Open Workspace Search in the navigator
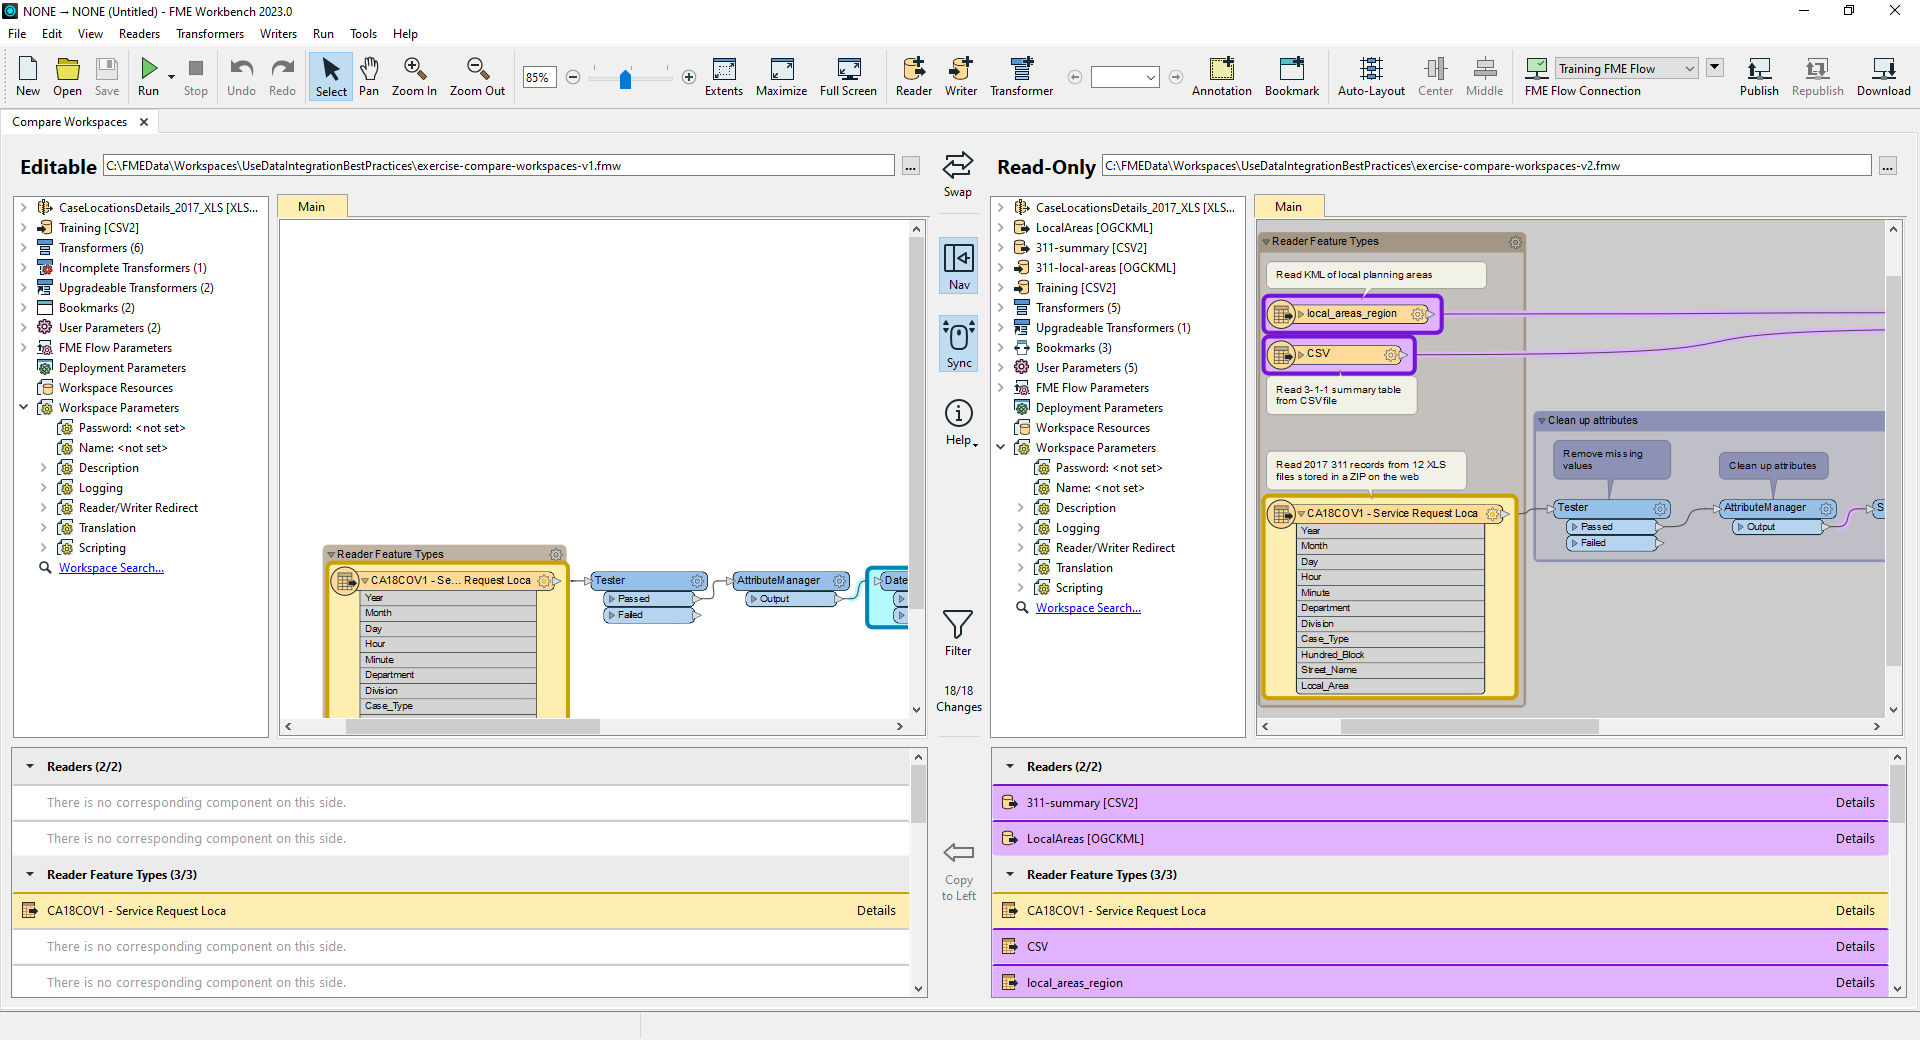The width and height of the screenshot is (1920, 1040). coord(110,567)
